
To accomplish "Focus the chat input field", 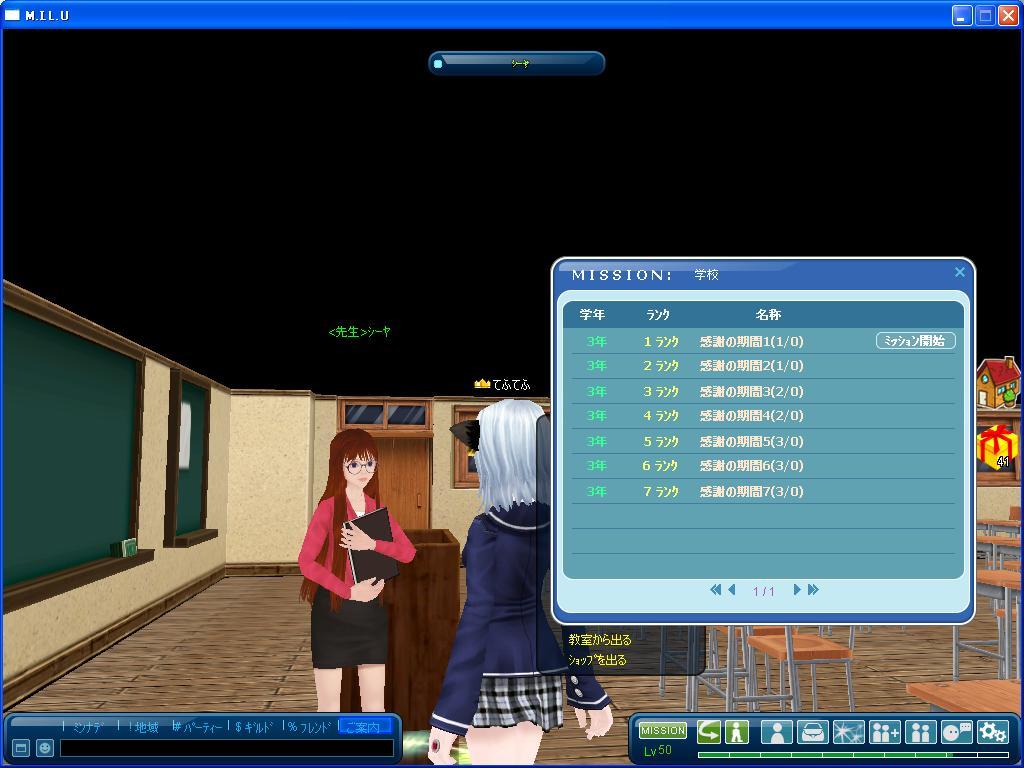I will tap(227, 748).
